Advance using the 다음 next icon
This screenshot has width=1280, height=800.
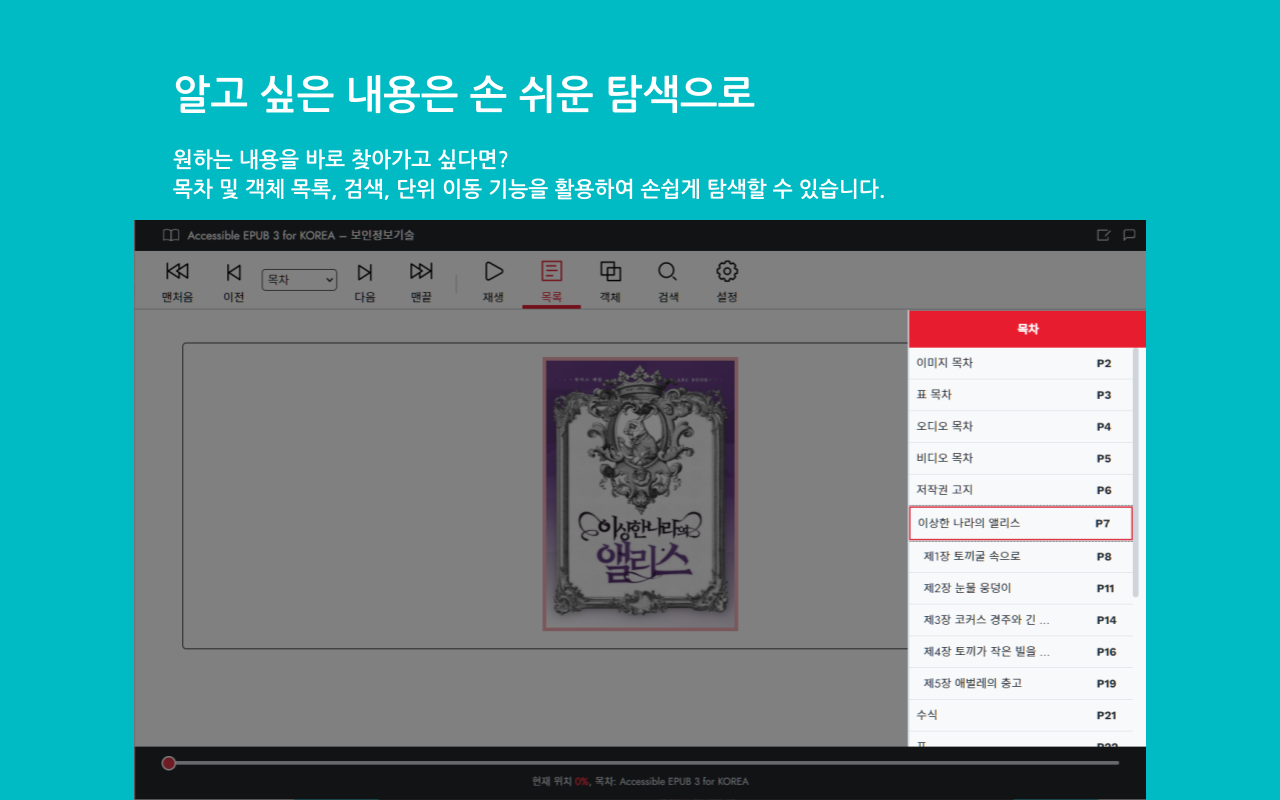[x=364, y=271]
